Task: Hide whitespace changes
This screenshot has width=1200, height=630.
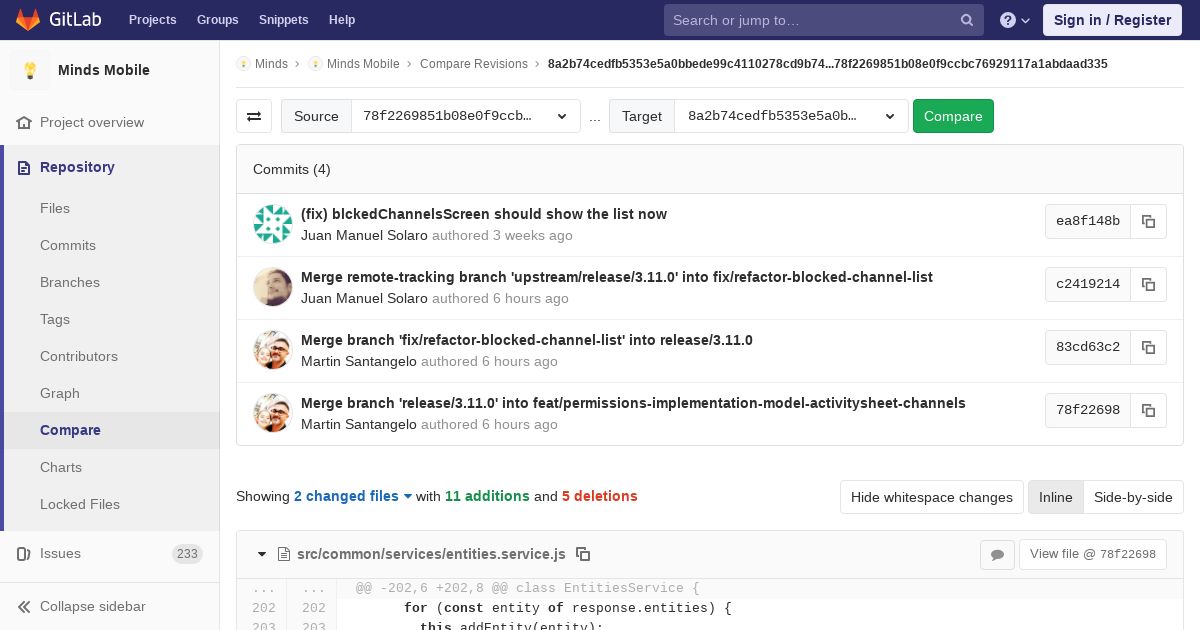Action: pyautogui.click(x=931, y=497)
